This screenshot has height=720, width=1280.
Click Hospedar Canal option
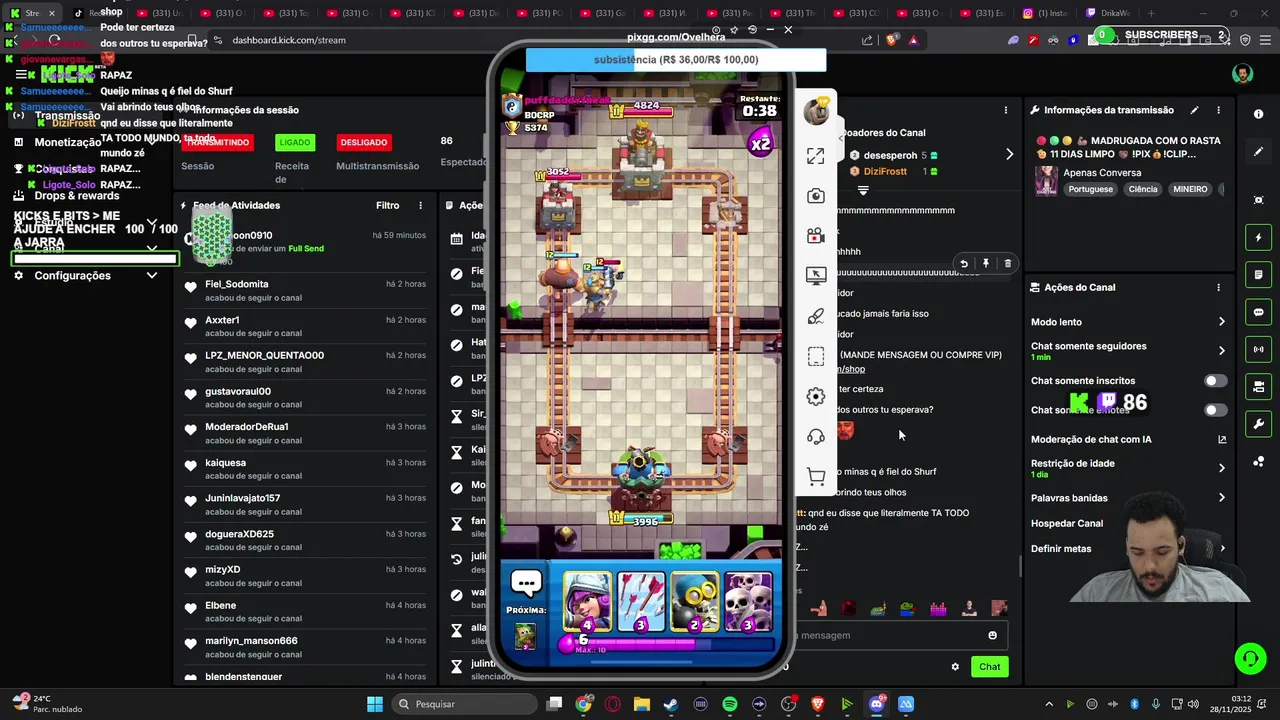[x=1067, y=523]
